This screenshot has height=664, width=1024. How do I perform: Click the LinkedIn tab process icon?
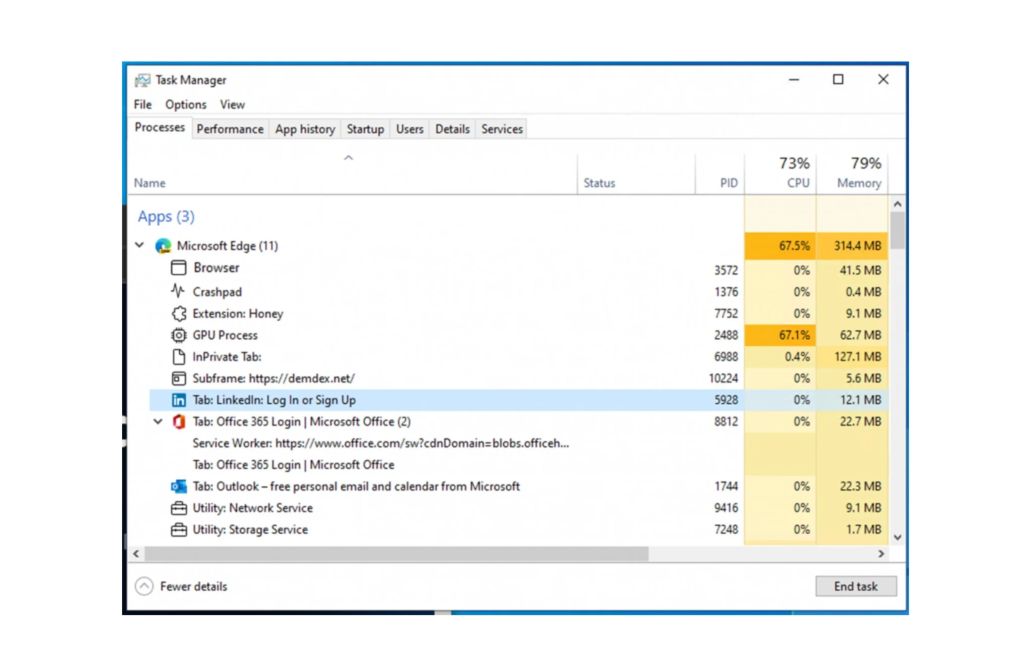[x=179, y=400]
